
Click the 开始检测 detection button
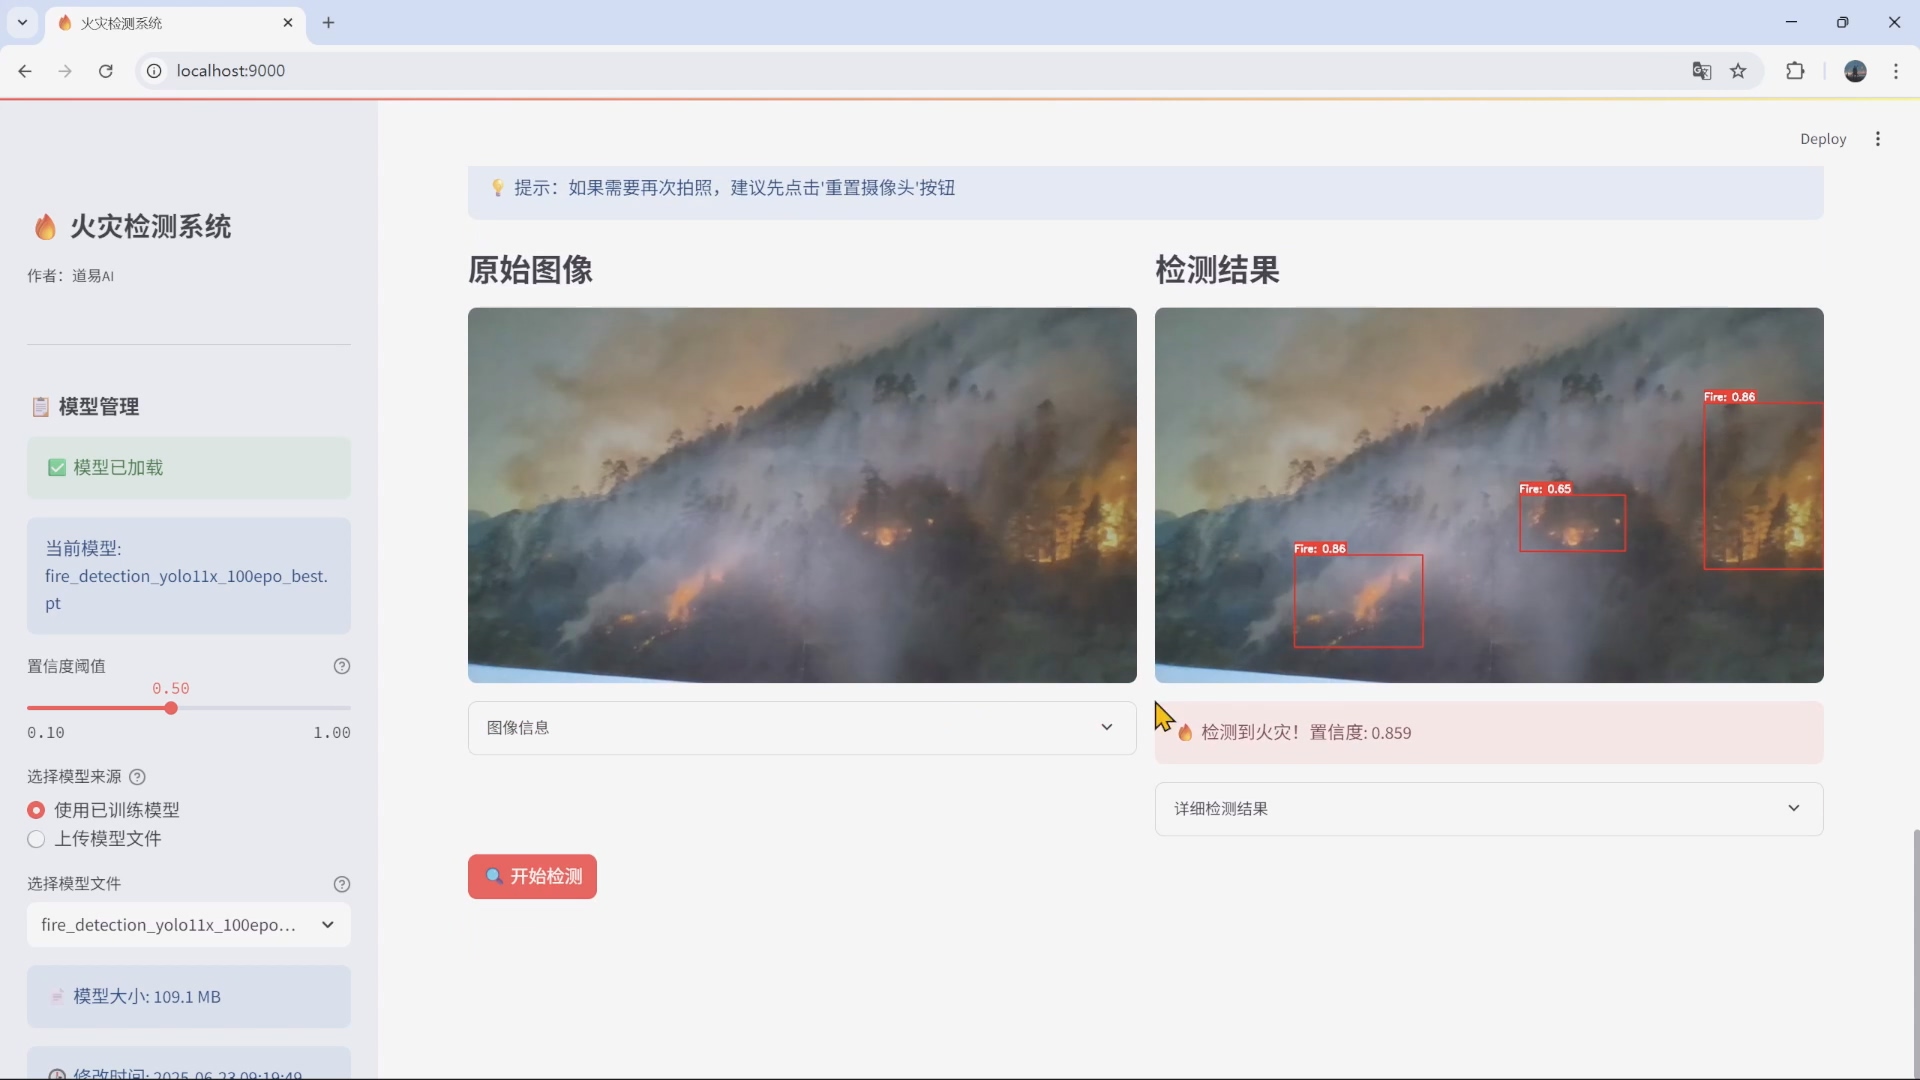pyautogui.click(x=532, y=876)
